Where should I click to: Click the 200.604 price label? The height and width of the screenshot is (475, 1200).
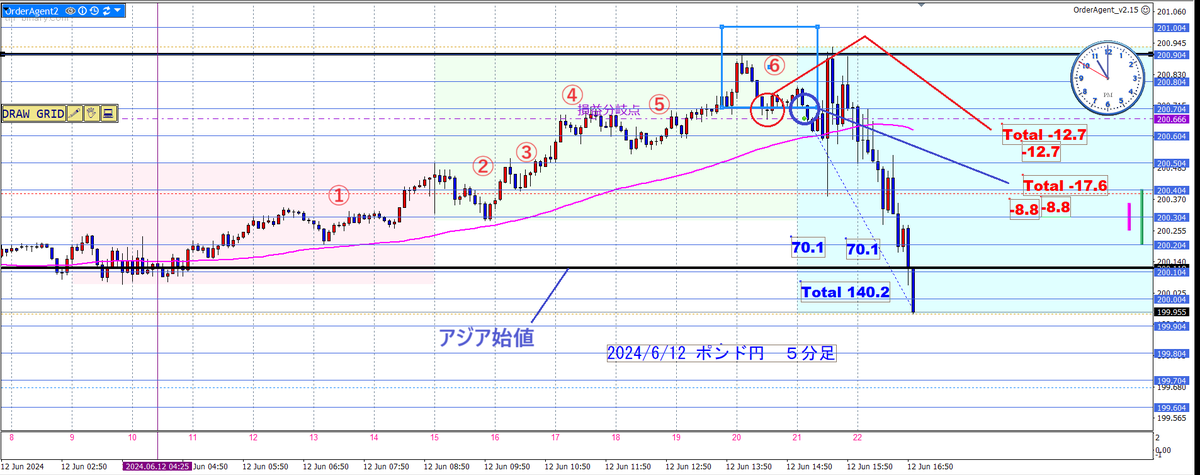pos(1171,137)
